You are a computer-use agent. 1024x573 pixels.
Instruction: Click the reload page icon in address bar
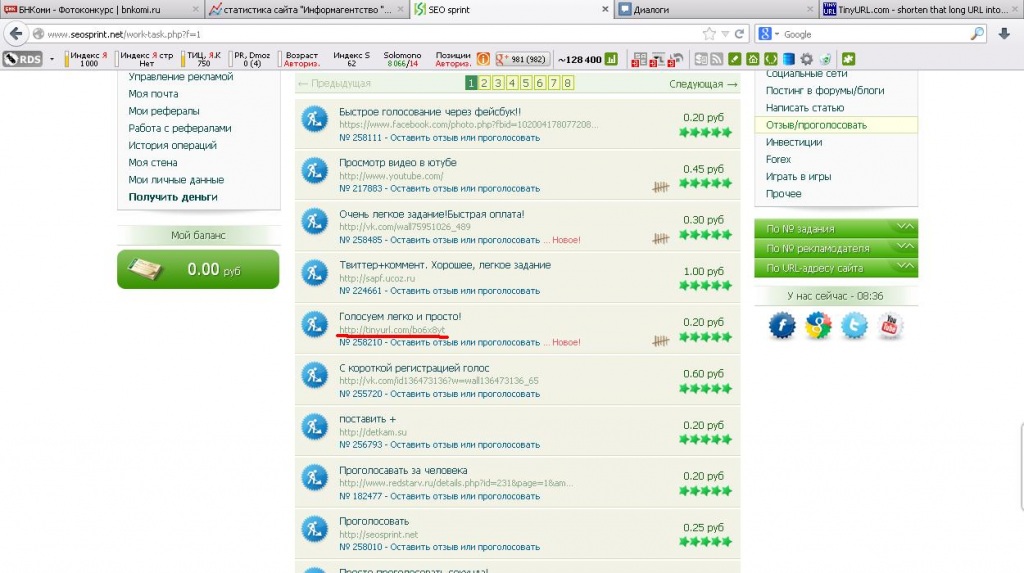(x=739, y=34)
